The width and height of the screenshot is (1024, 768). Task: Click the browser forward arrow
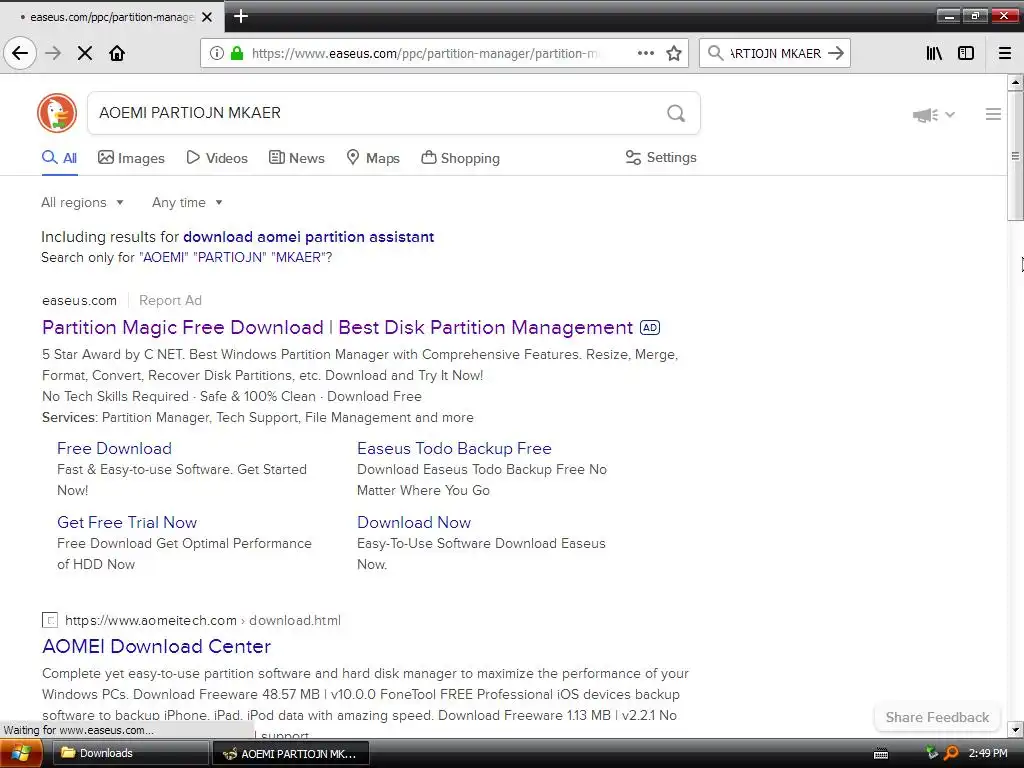pos(53,53)
